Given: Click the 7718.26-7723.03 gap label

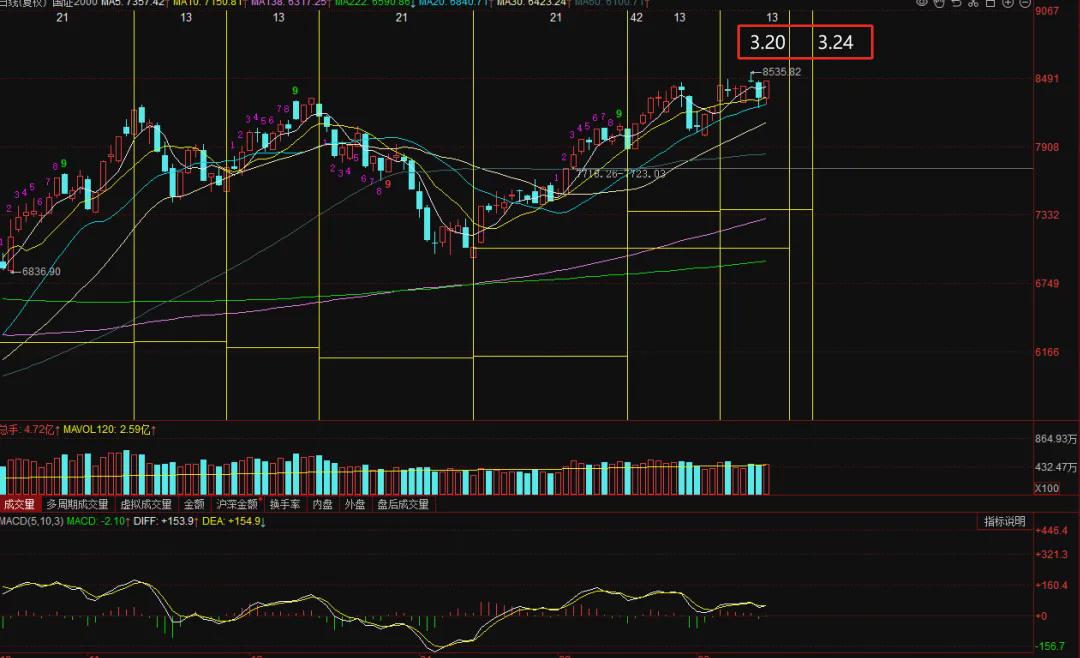Looking at the screenshot, I should click(621, 174).
